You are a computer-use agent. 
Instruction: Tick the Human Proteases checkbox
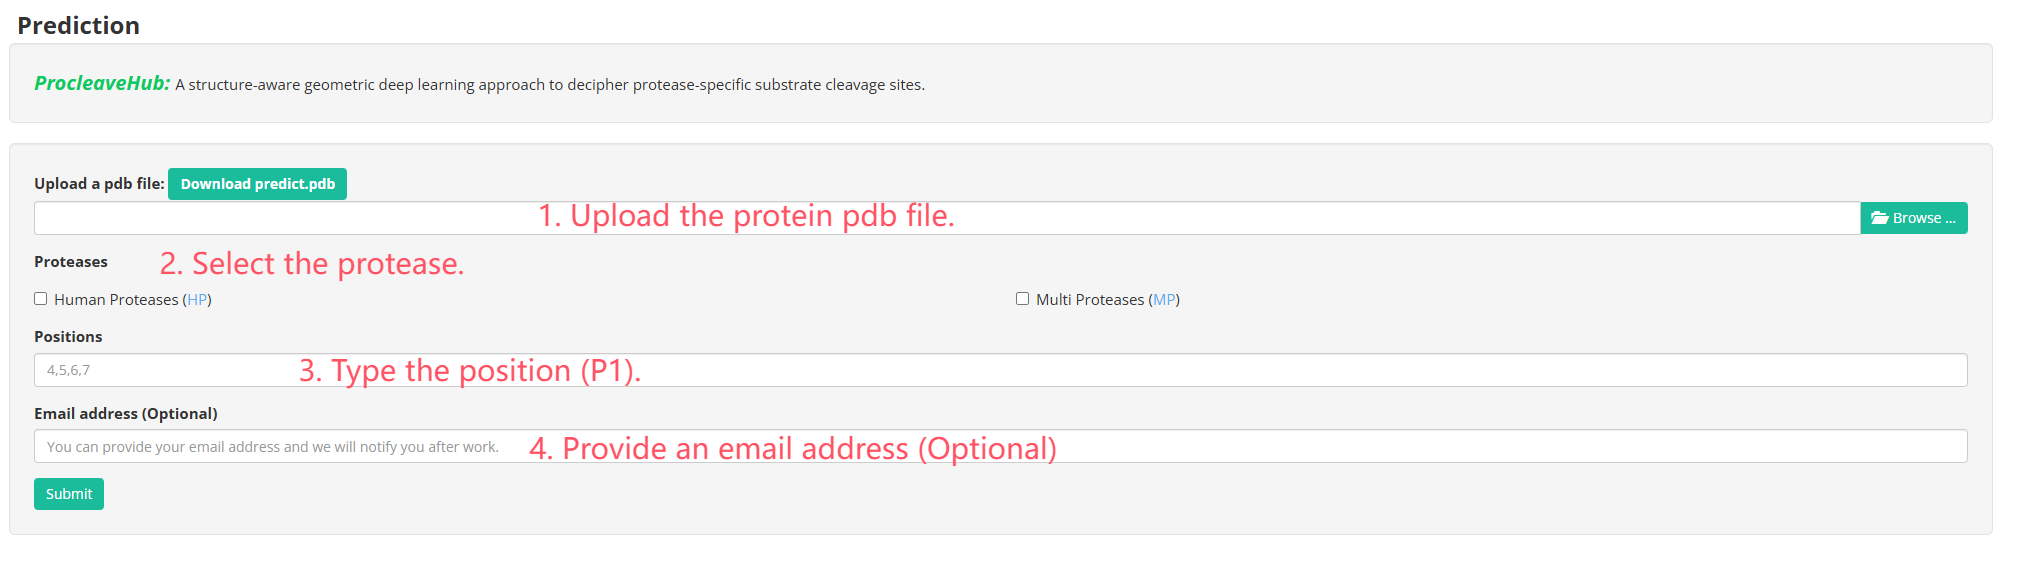pyautogui.click(x=41, y=298)
